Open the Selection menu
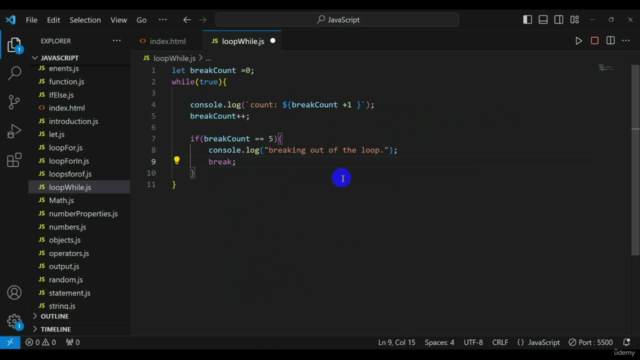Screen dimensions: 640x360 (85, 20)
